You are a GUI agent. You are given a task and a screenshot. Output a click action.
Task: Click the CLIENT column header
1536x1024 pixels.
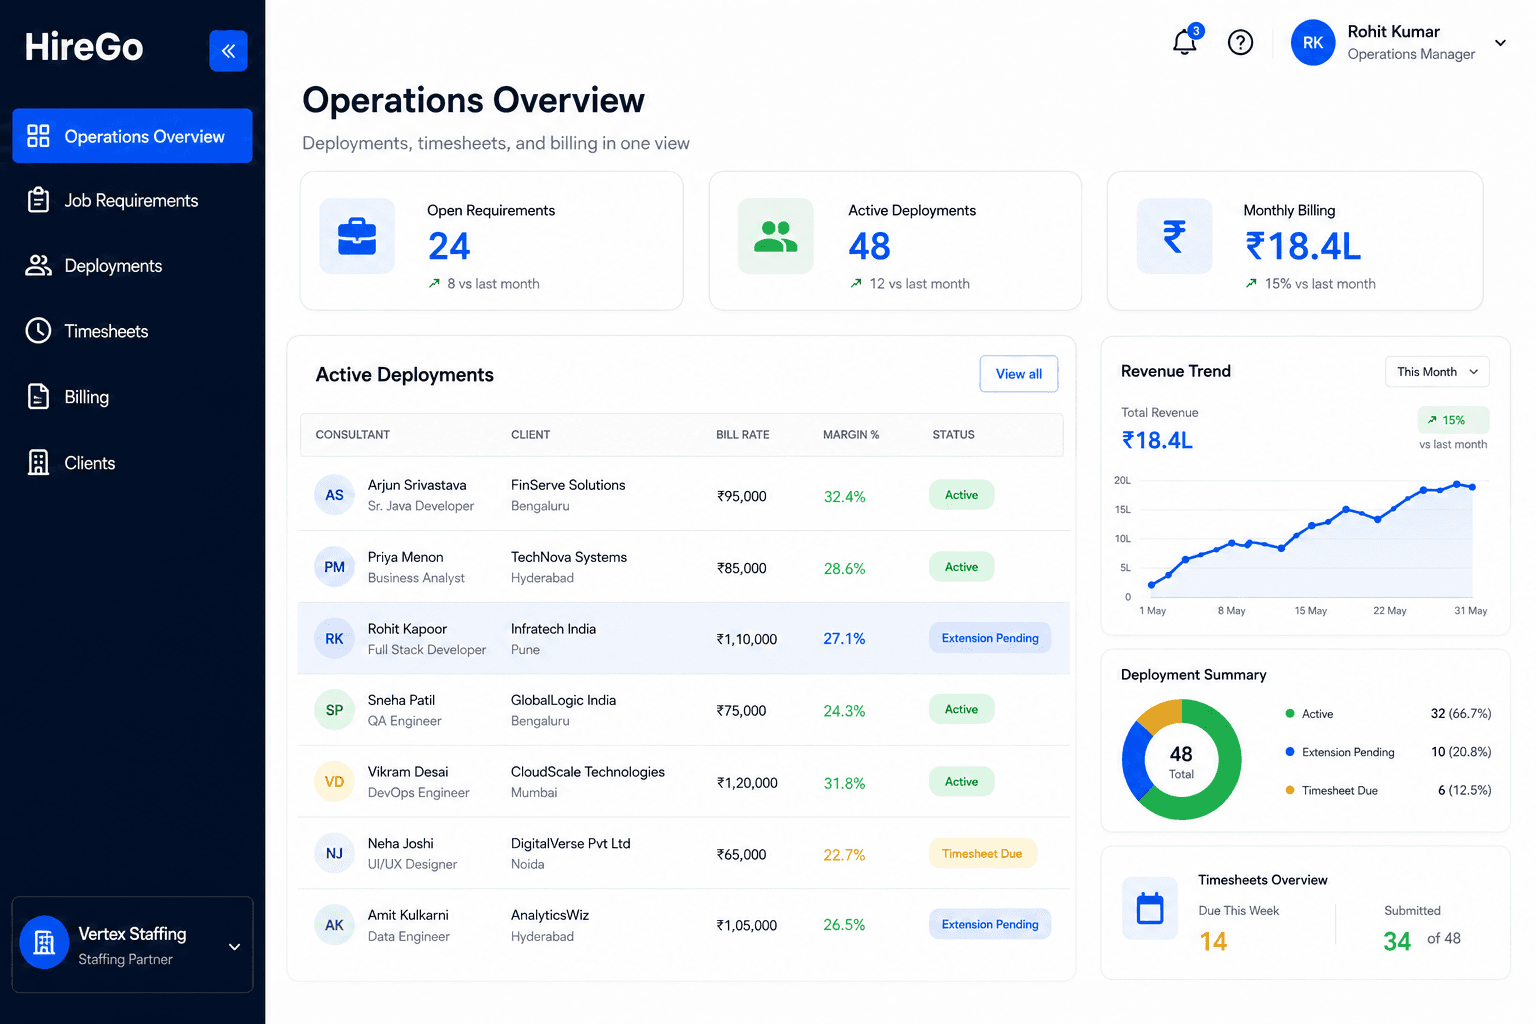tap(531, 435)
